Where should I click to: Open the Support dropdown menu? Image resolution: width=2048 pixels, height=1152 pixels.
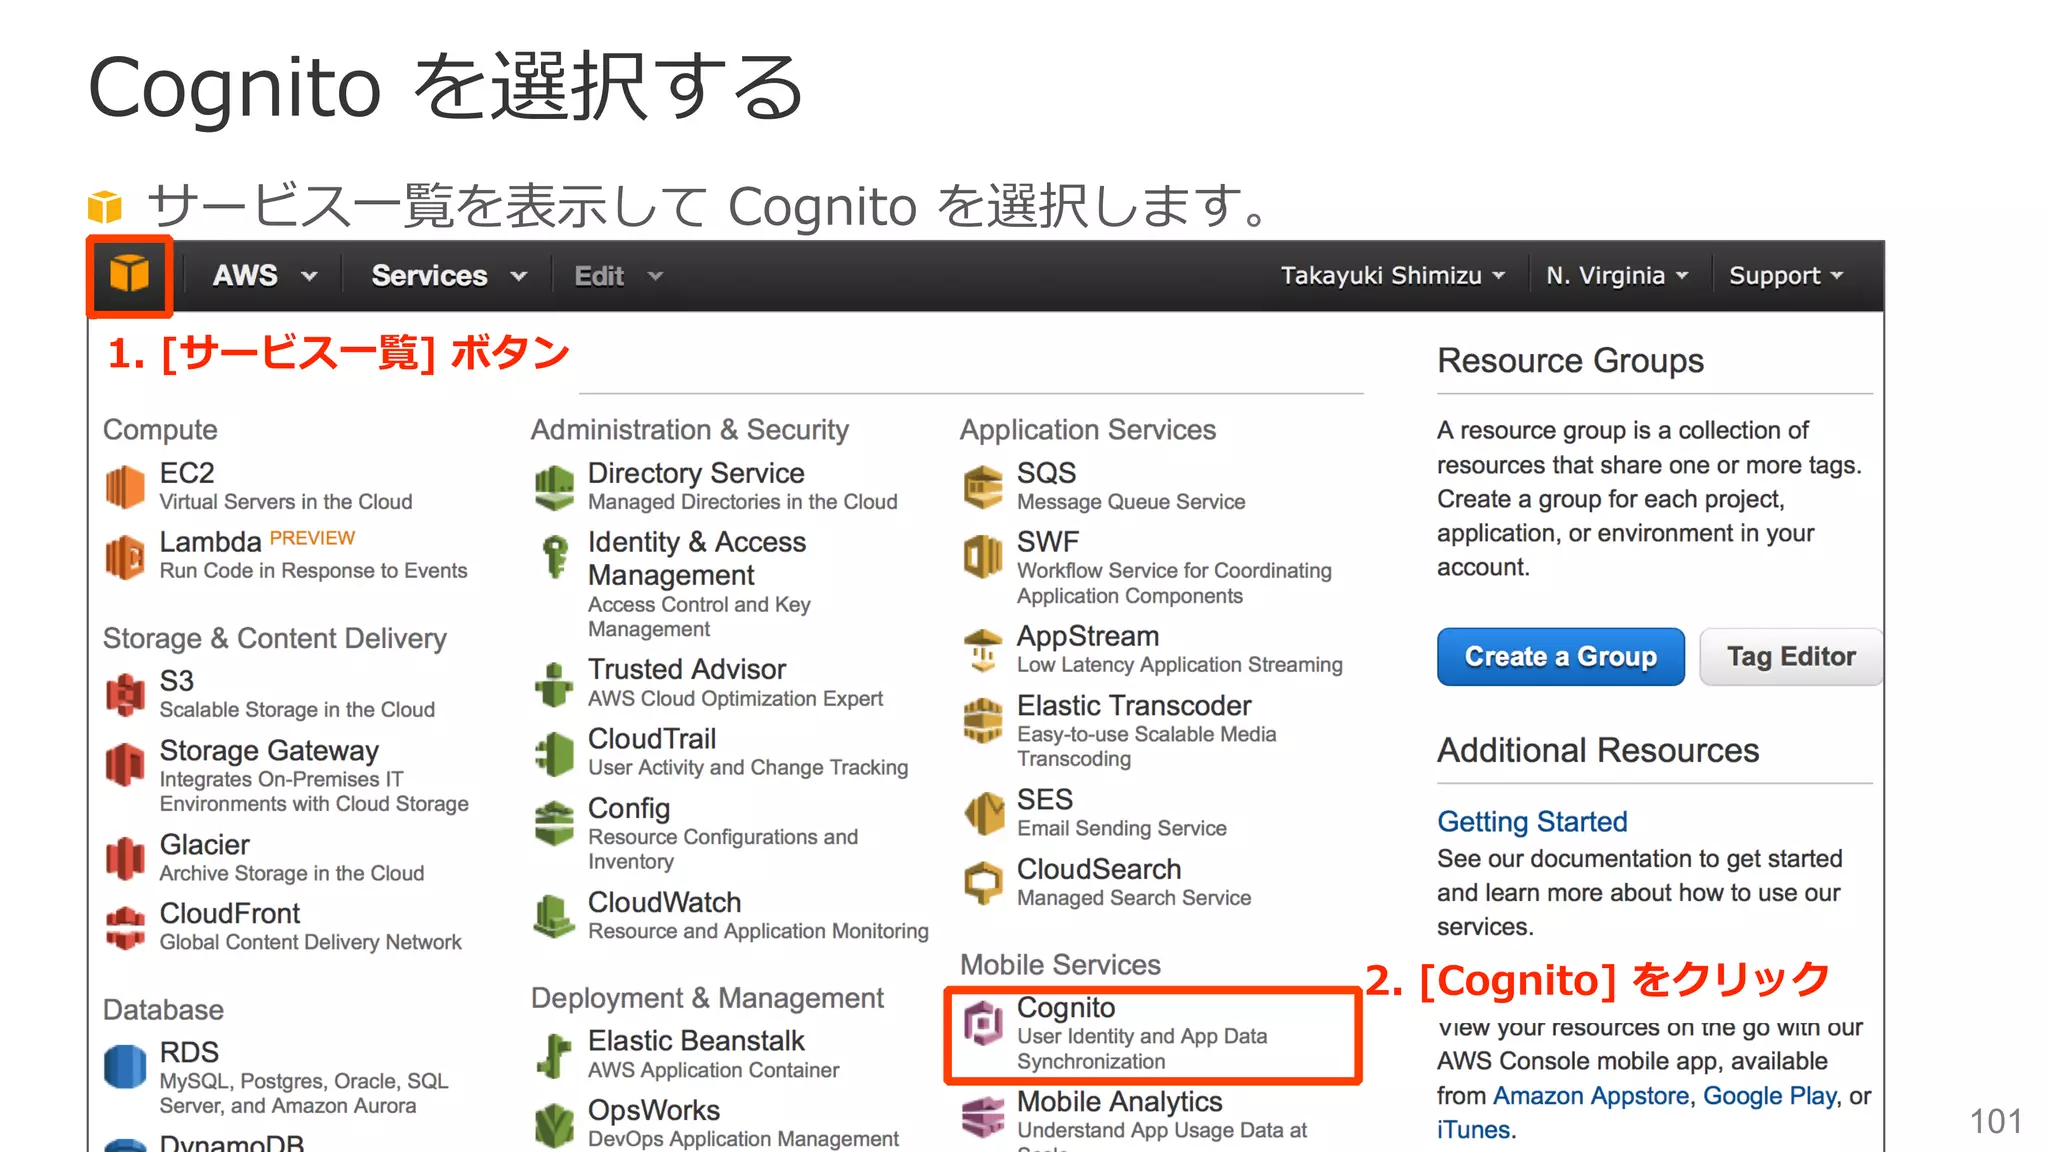click(x=1786, y=275)
